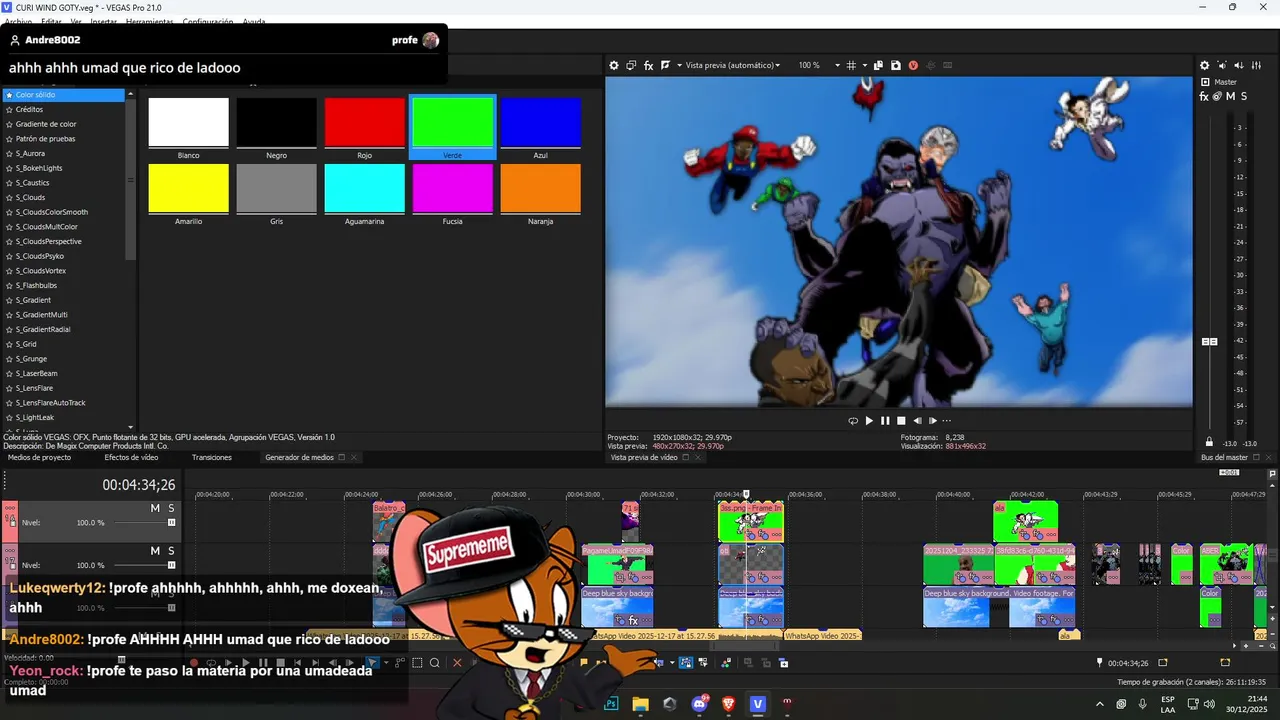1280x720 pixels.
Task: Step to next frame in preview
Action: (x=932, y=421)
